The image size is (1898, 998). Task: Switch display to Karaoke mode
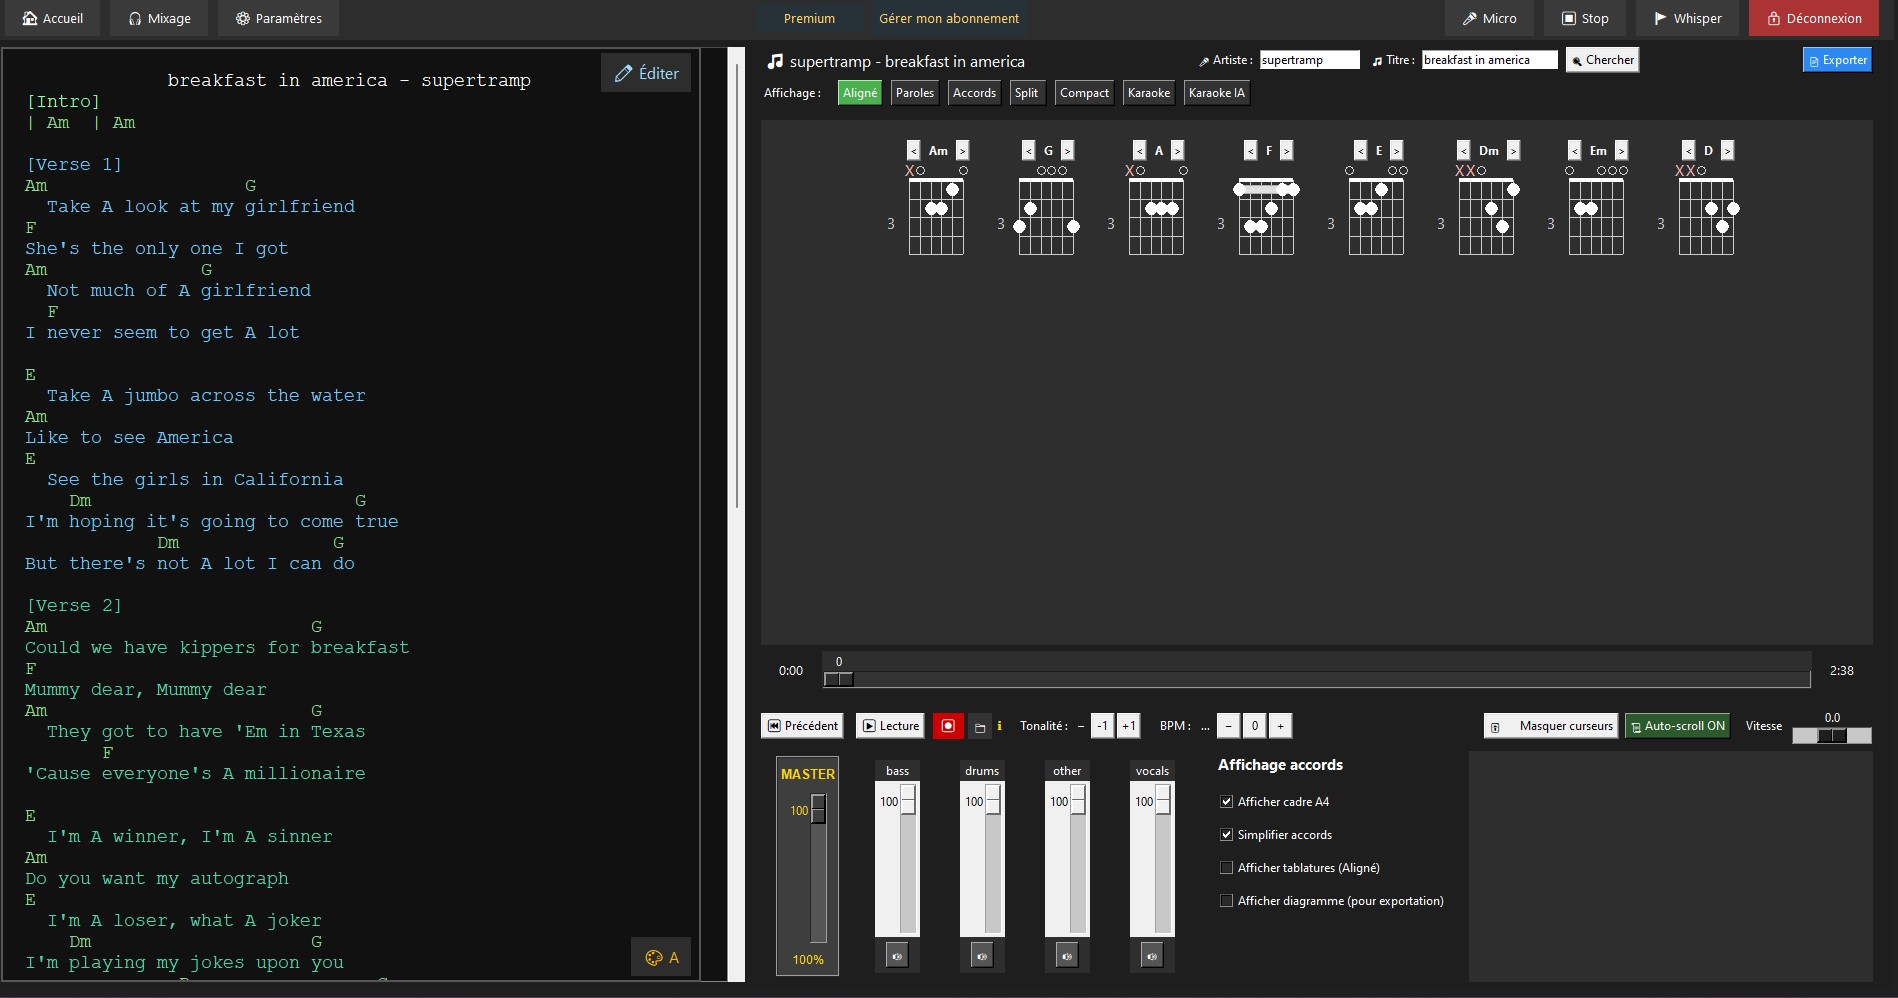click(x=1149, y=93)
